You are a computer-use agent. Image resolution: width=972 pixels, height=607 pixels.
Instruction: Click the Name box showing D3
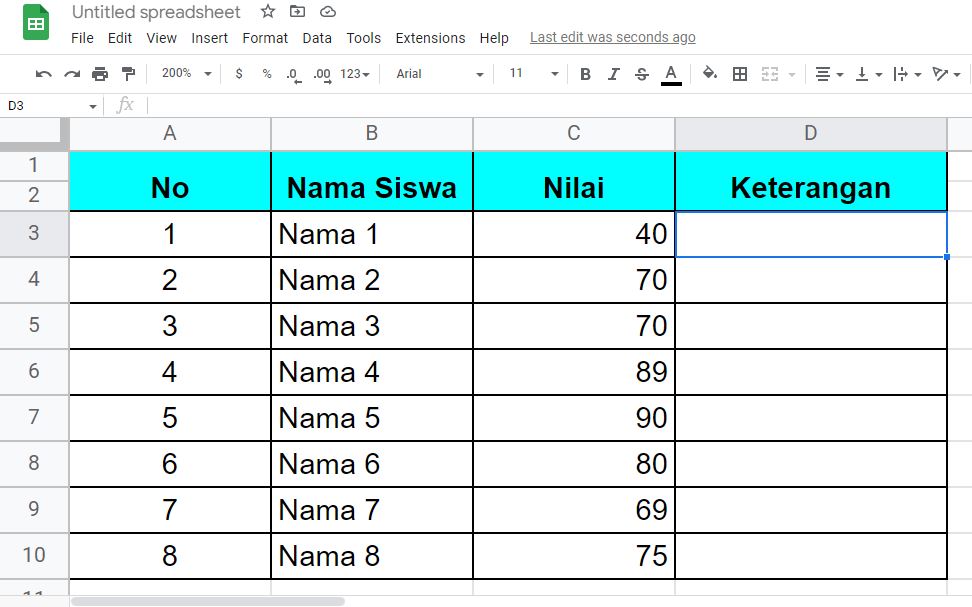pyautogui.click(x=51, y=106)
